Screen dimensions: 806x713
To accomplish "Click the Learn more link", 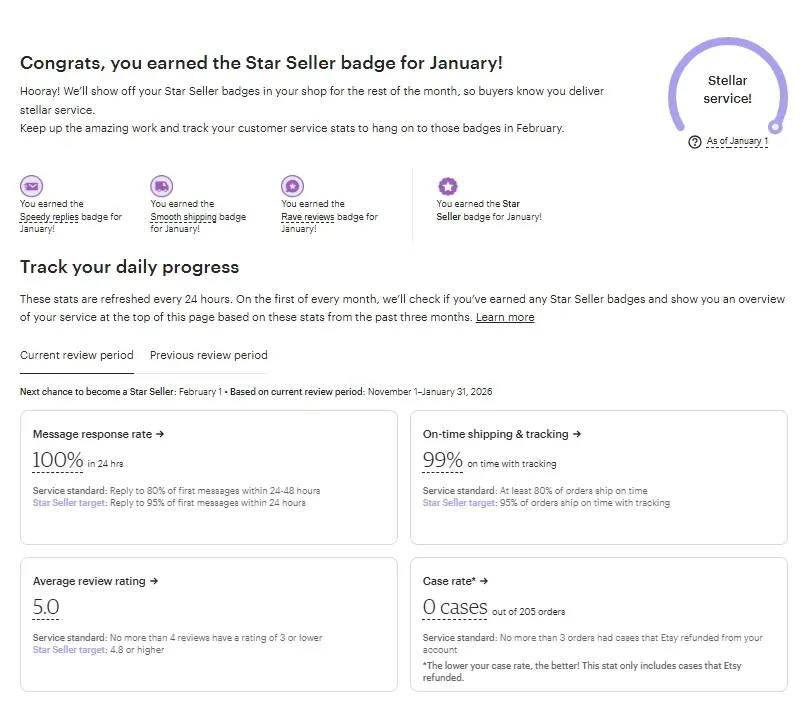I will 505,318.
